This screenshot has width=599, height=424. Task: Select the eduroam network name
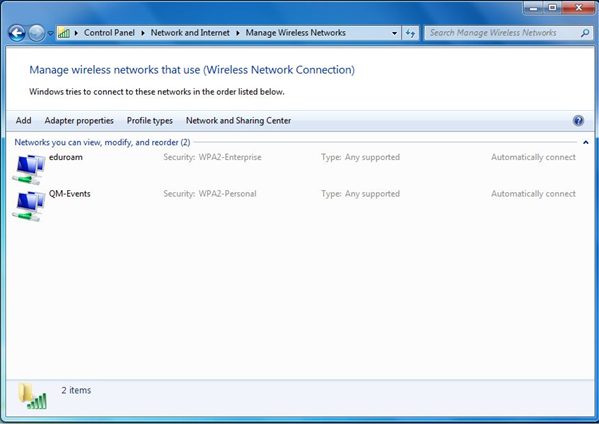click(x=66, y=157)
